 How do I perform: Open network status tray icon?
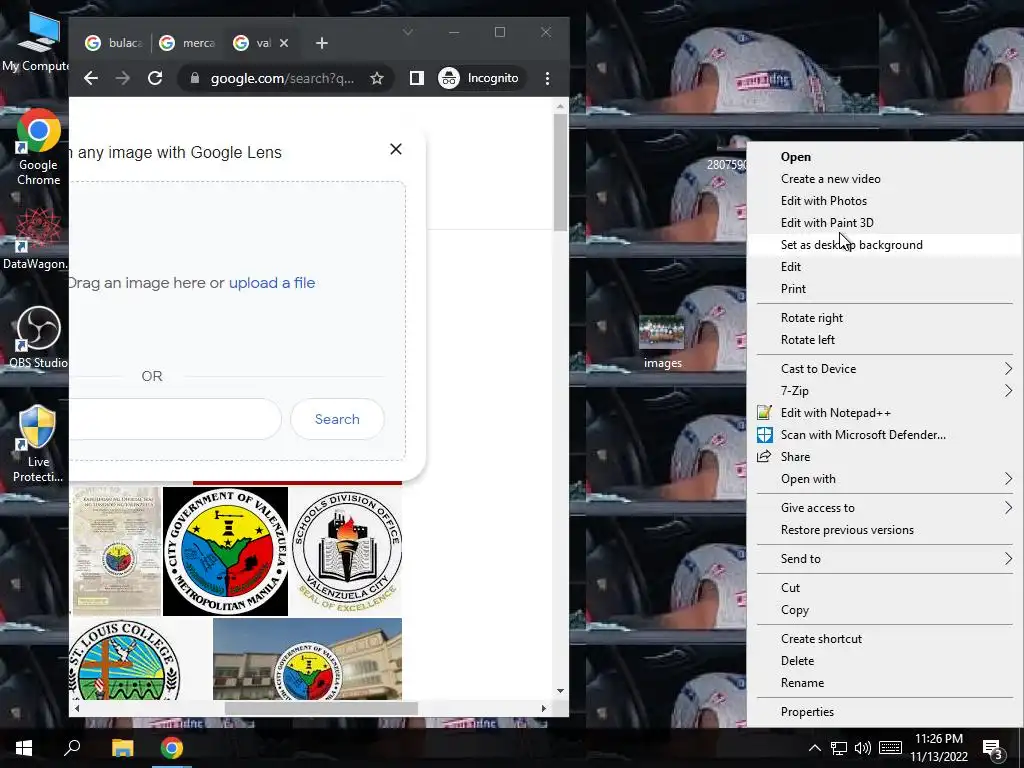click(x=839, y=748)
